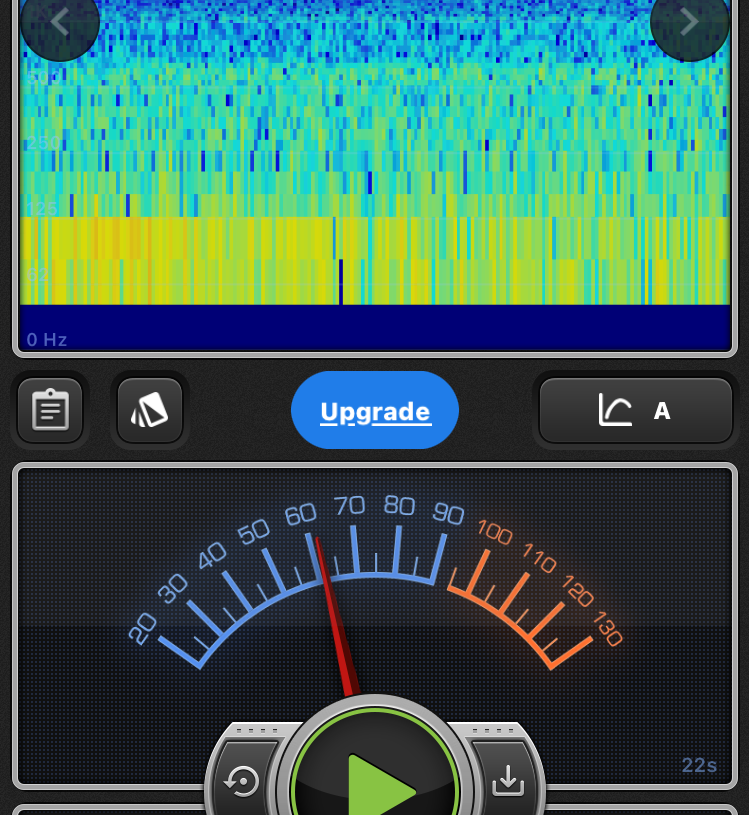The image size is (749, 815).
Task: Click the 20 mark at the gauge start
Action: [x=143, y=629]
